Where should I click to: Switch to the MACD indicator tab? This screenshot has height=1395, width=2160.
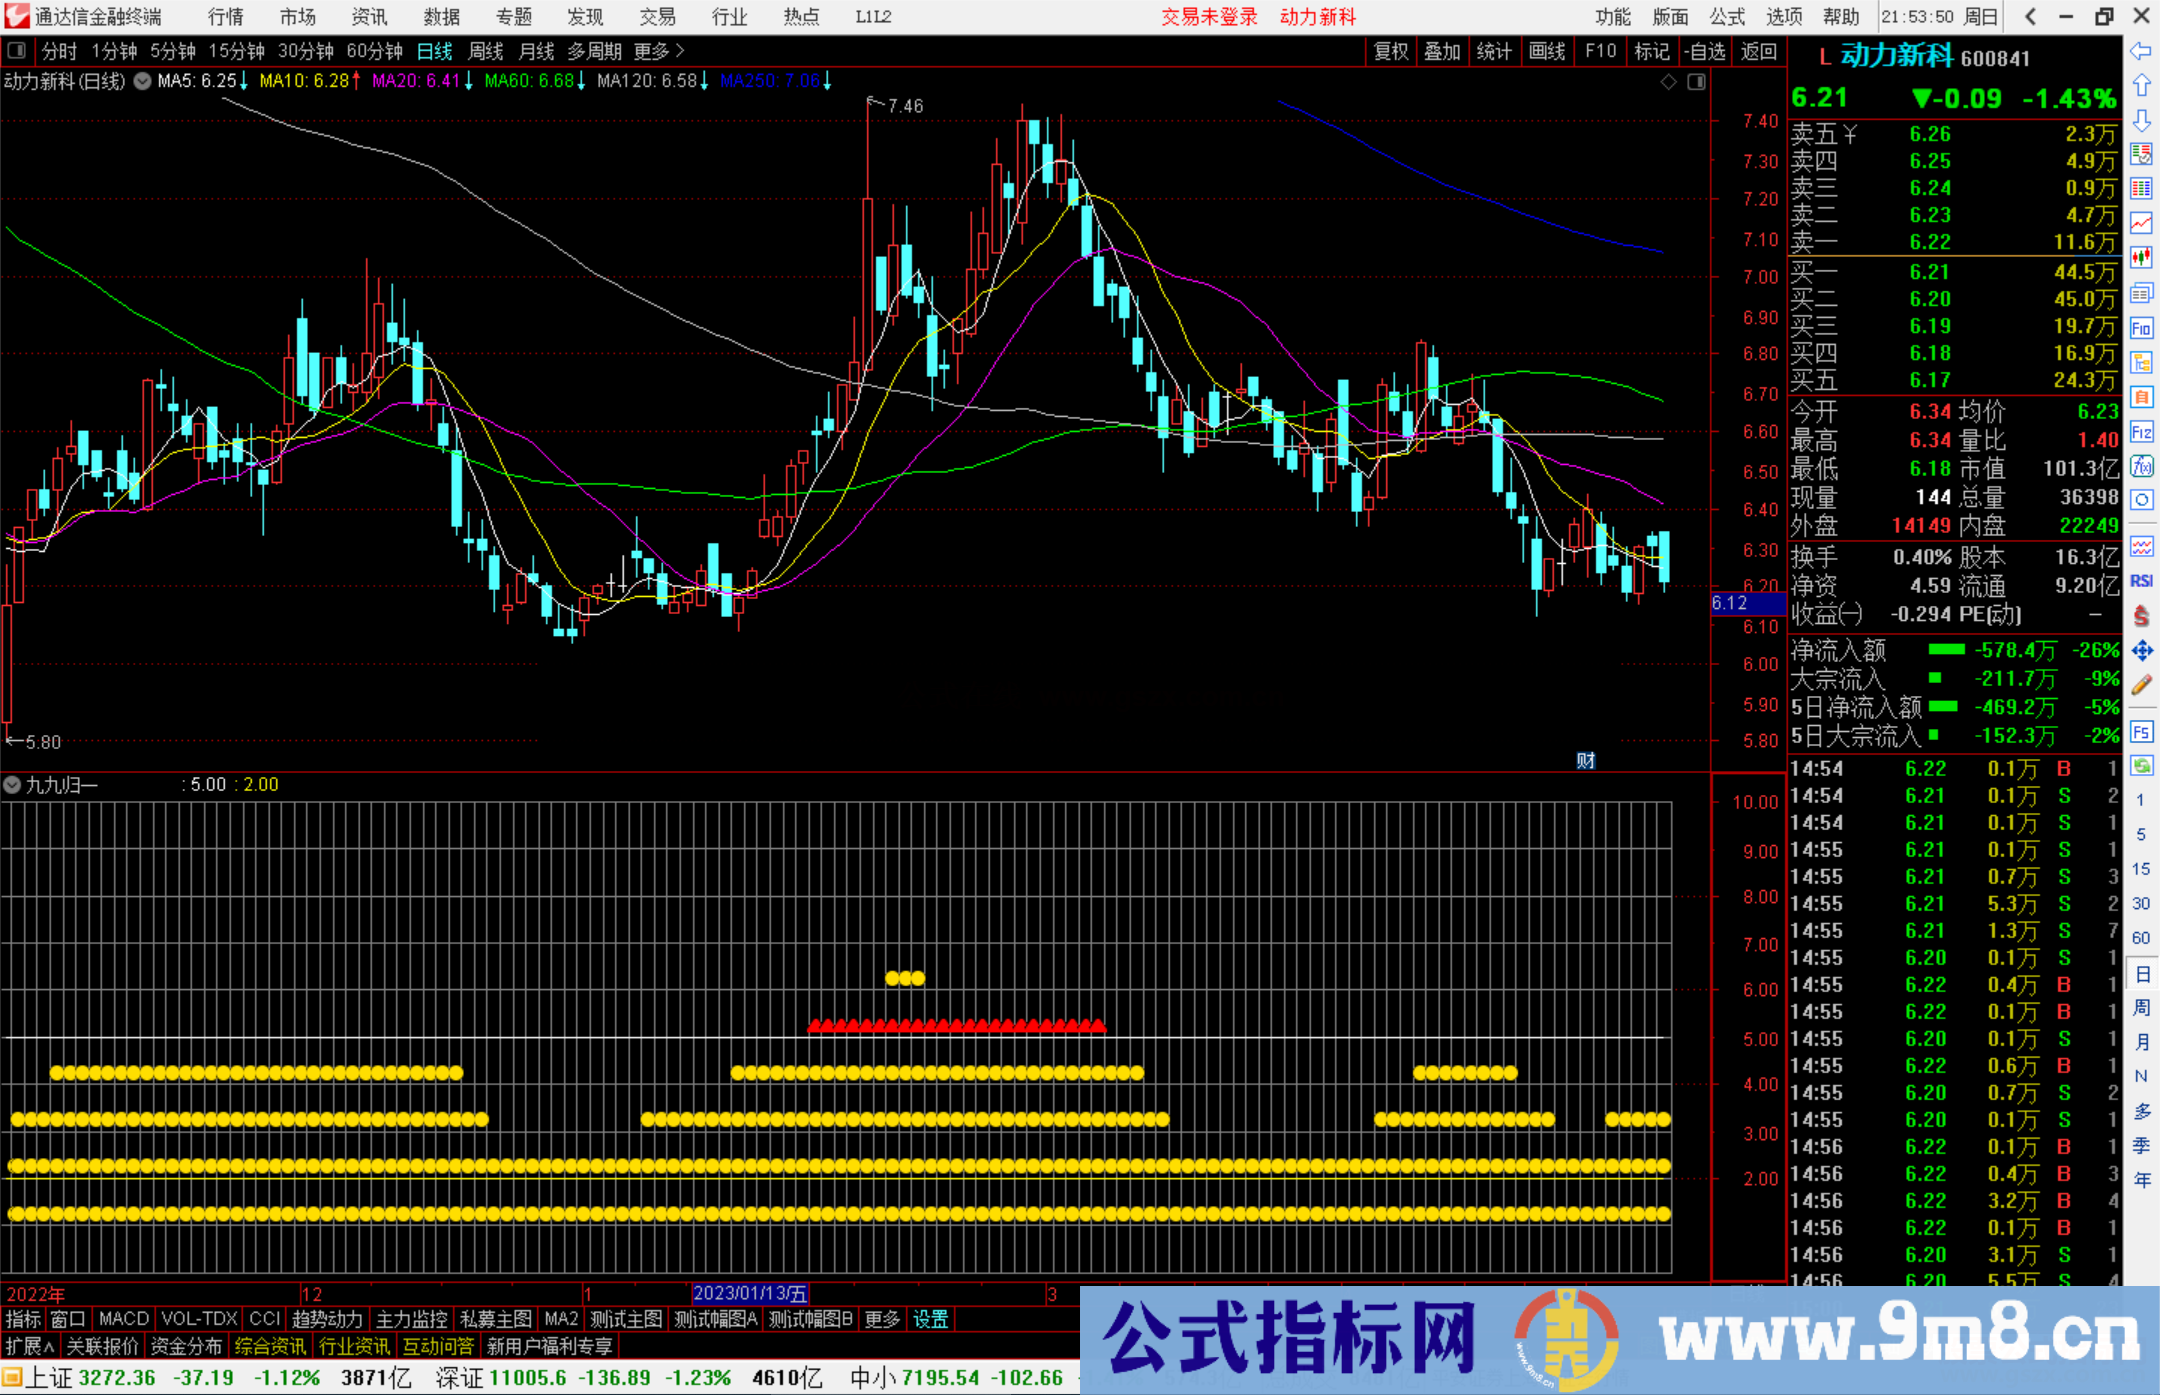pos(122,1319)
